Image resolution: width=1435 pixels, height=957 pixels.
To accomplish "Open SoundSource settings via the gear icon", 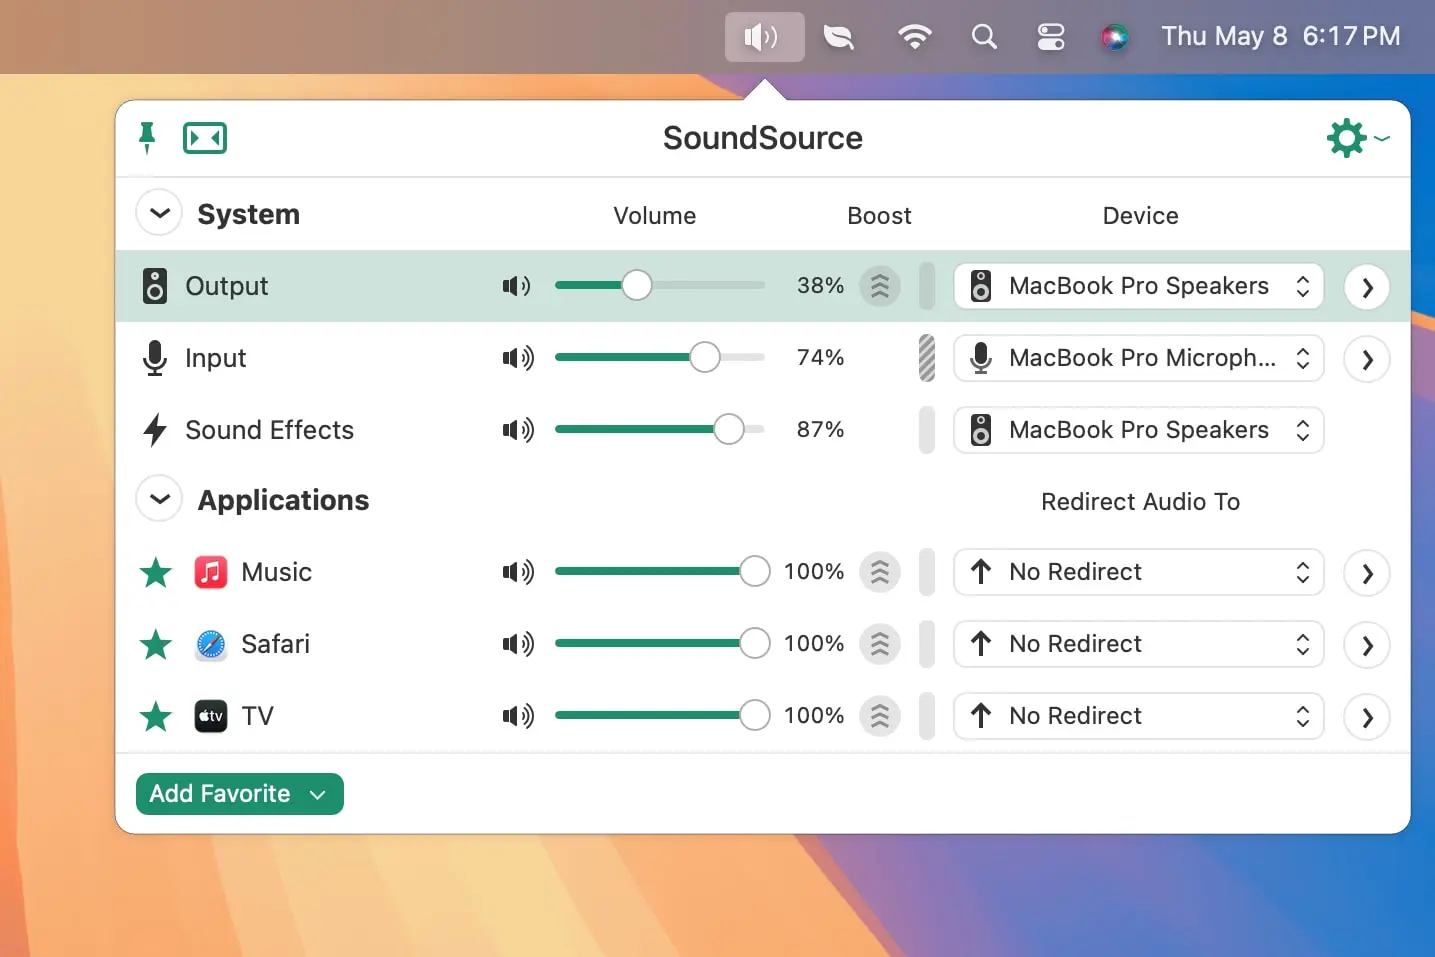I will [1346, 138].
